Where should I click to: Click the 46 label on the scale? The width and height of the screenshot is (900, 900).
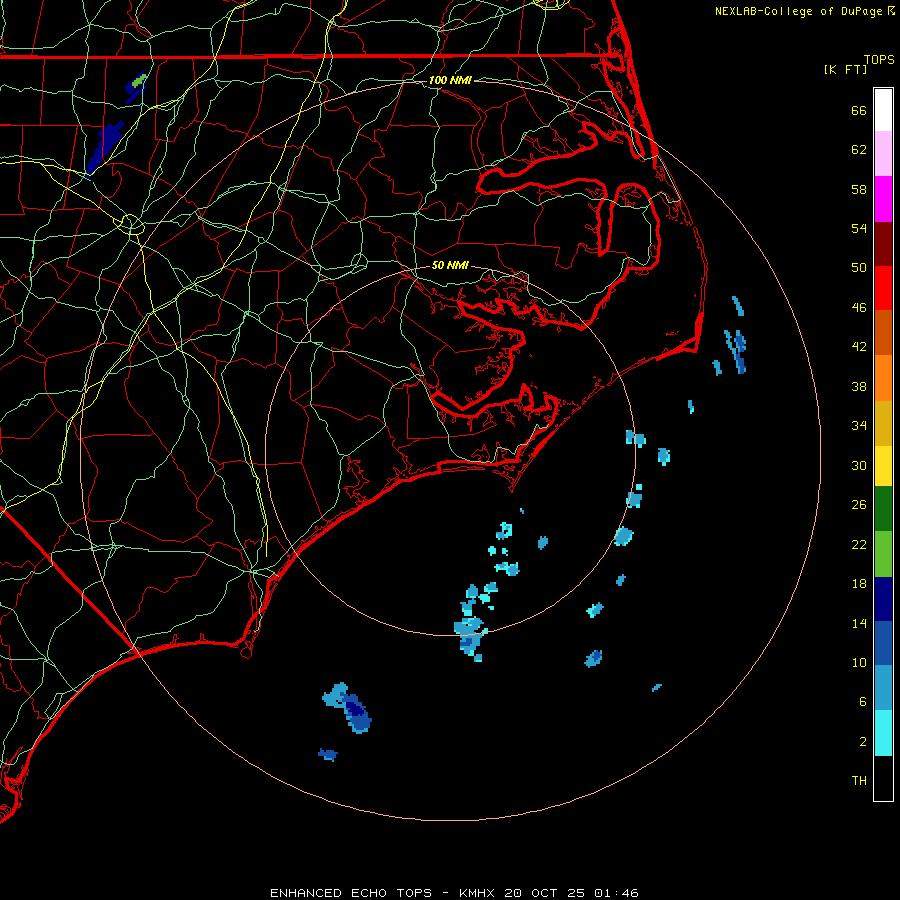coord(859,308)
